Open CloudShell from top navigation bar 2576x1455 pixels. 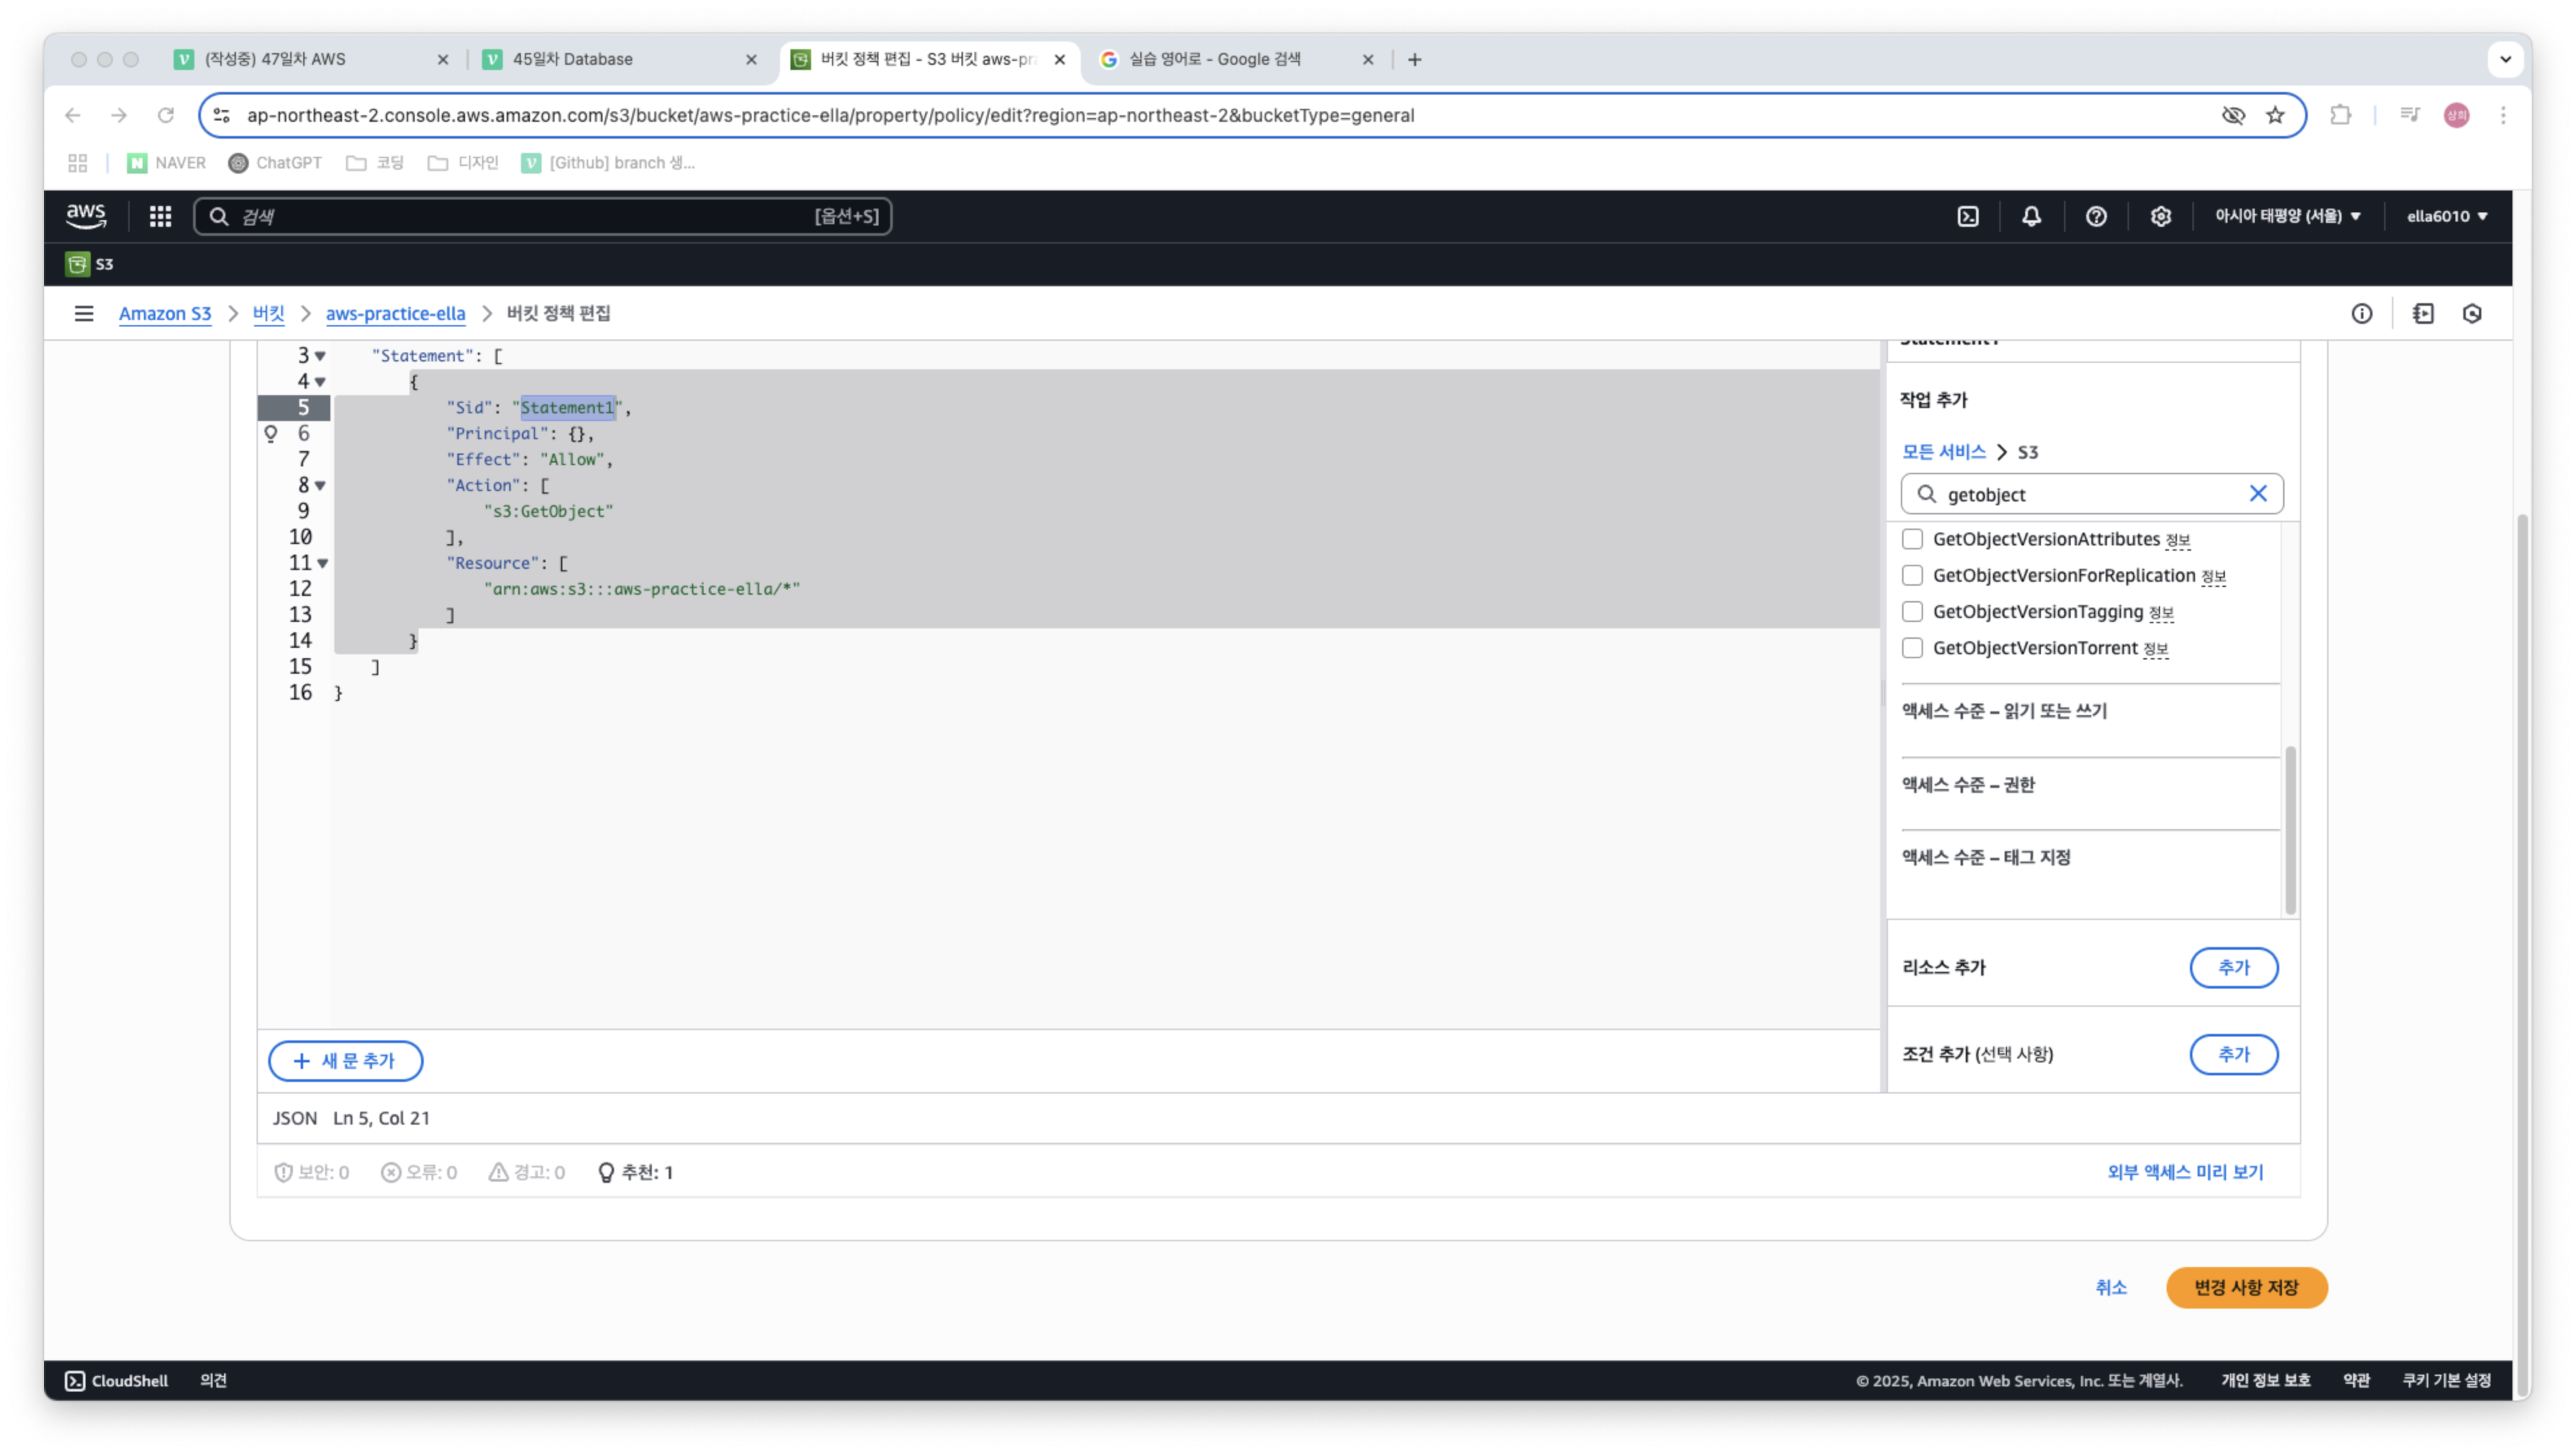1967,216
